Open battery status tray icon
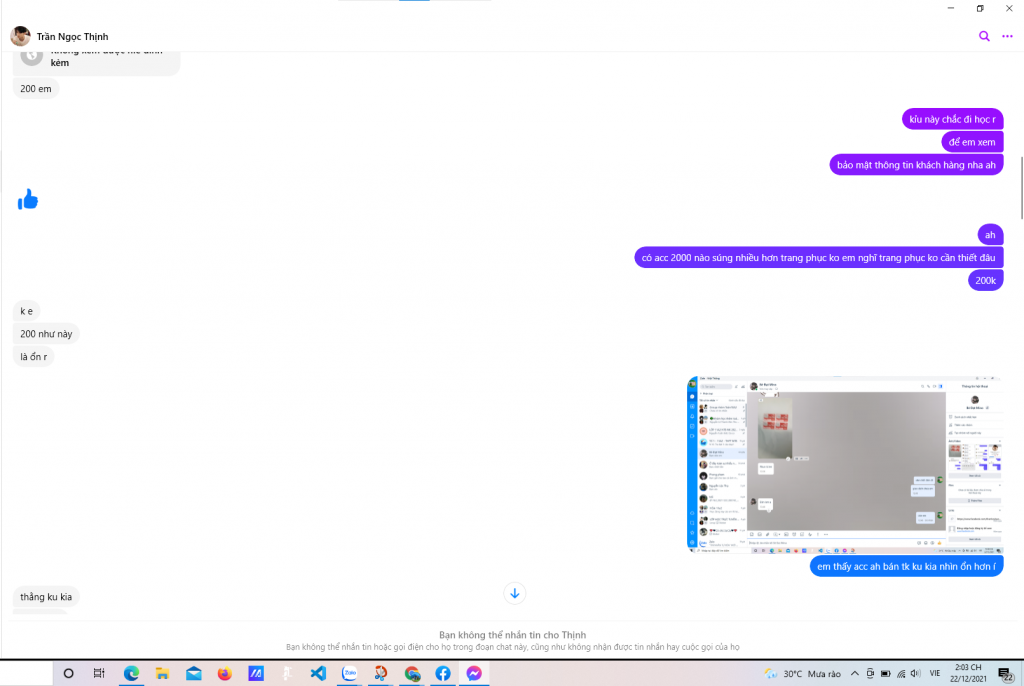The width and height of the screenshot is (1024, 686). click(886, 674)
